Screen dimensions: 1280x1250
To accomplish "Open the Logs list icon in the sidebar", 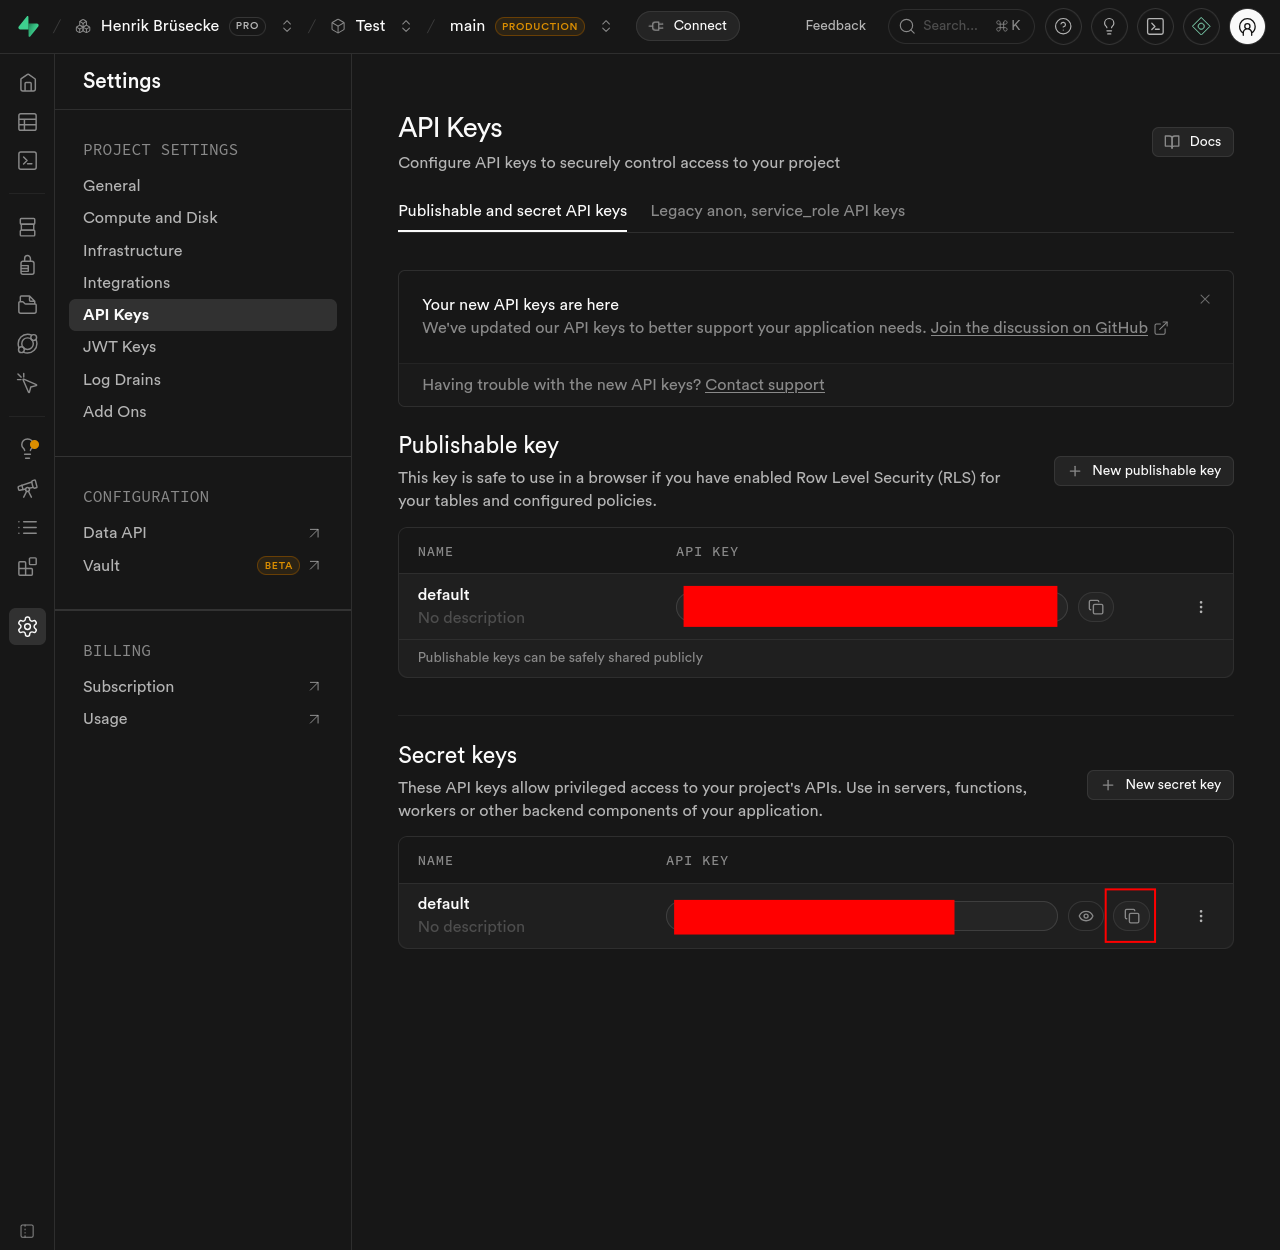I will (x=27, y=527).
